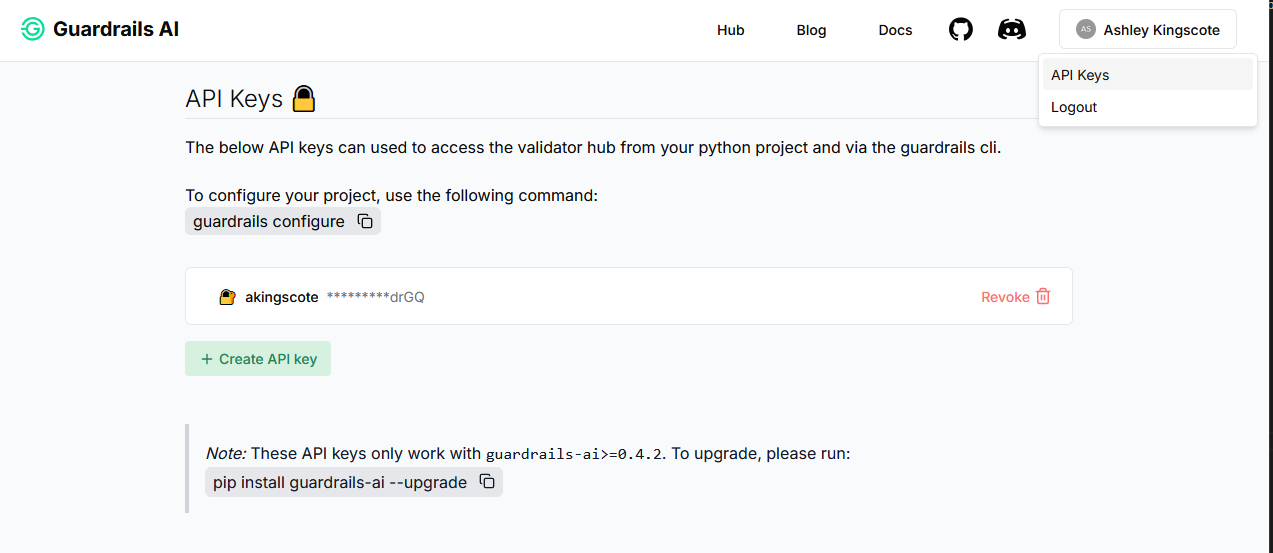Click the Guardrails AI brand name text
Image resolution: width=1273 pixels, height=553 pixels.
[x=116, y=30]
